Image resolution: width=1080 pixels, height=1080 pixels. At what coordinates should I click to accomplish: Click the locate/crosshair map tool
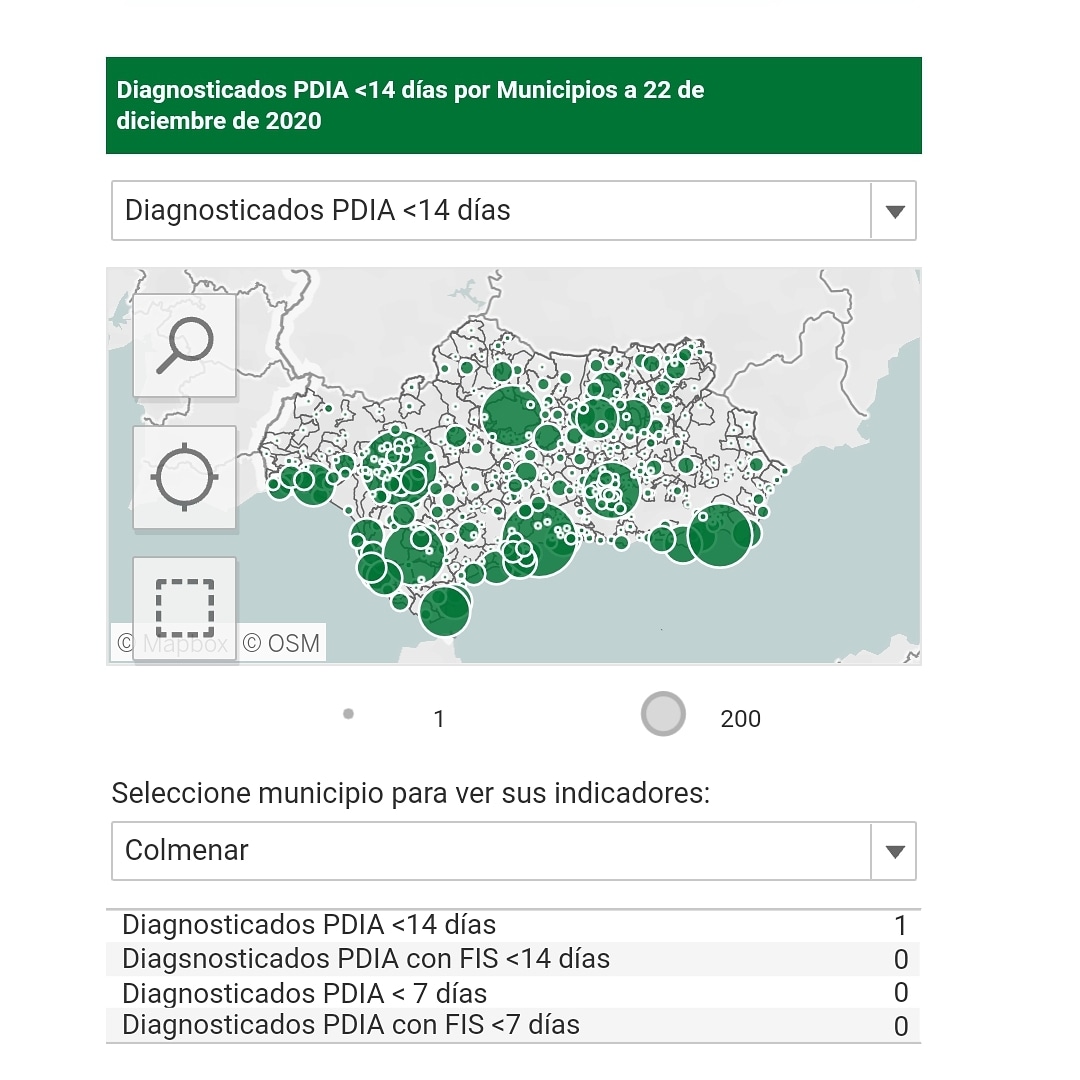(185, 477)
